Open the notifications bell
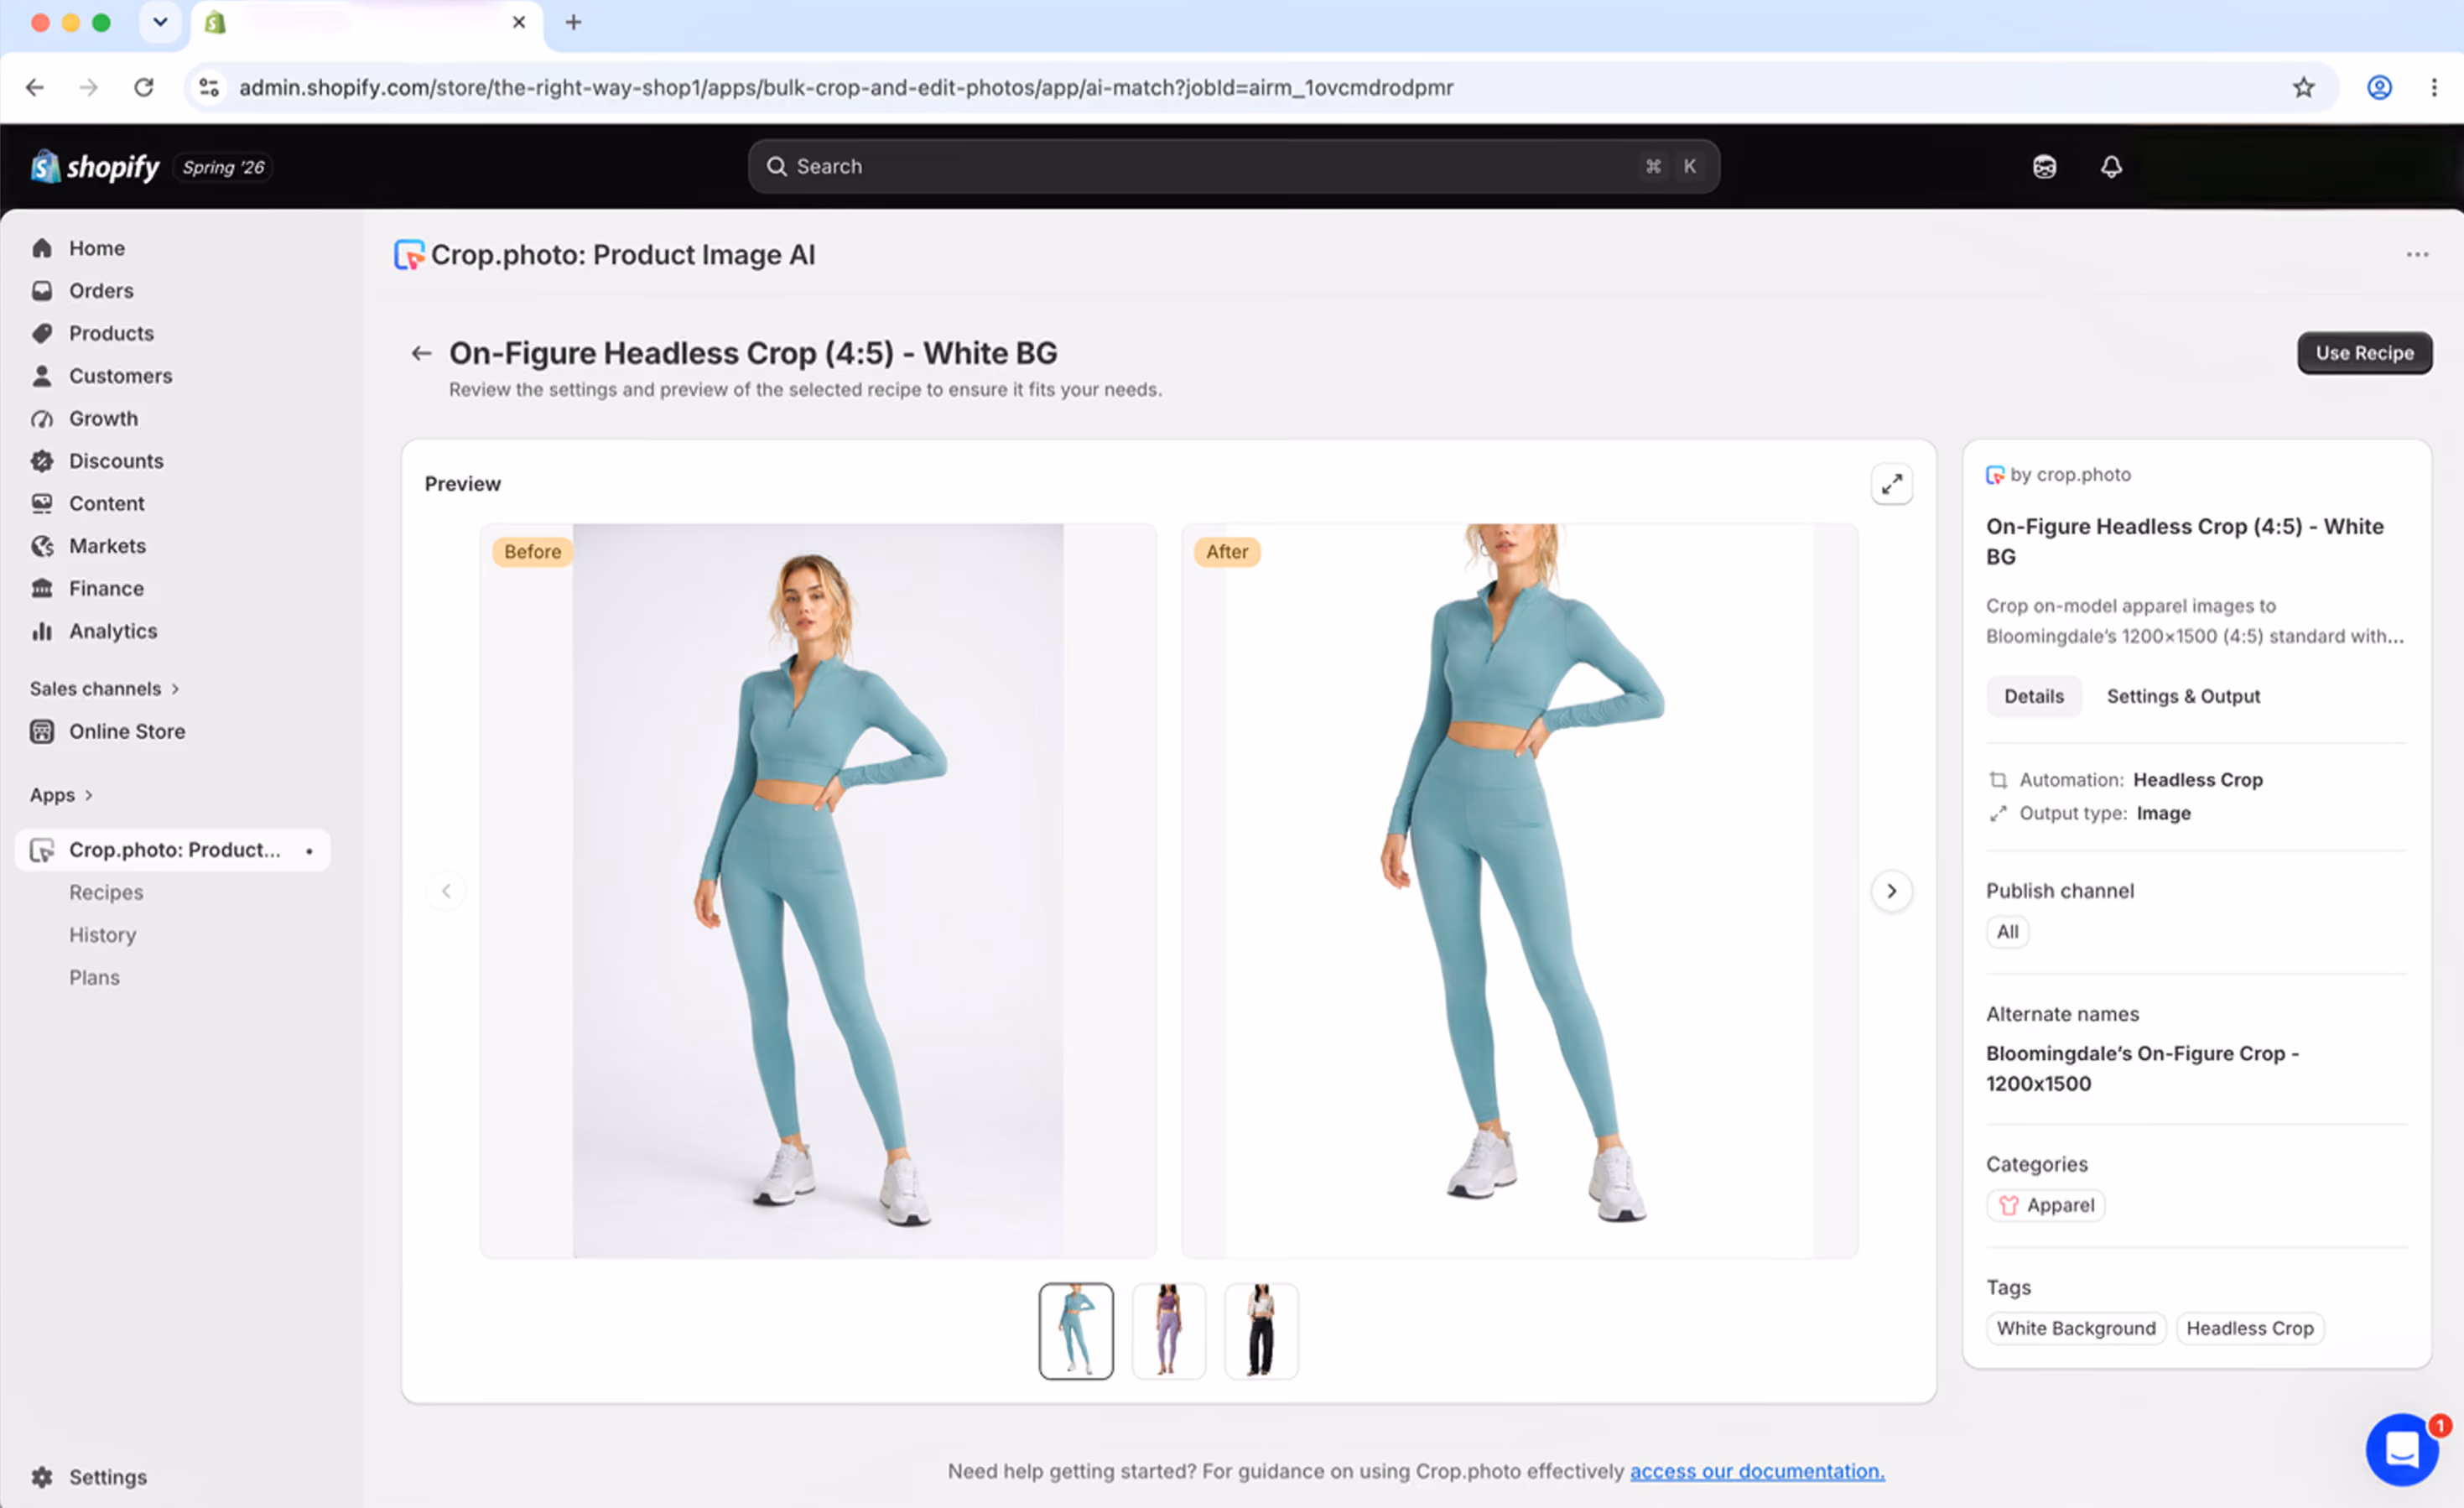Screen dimensions: 2464x1508 [x=2111, y=167]
